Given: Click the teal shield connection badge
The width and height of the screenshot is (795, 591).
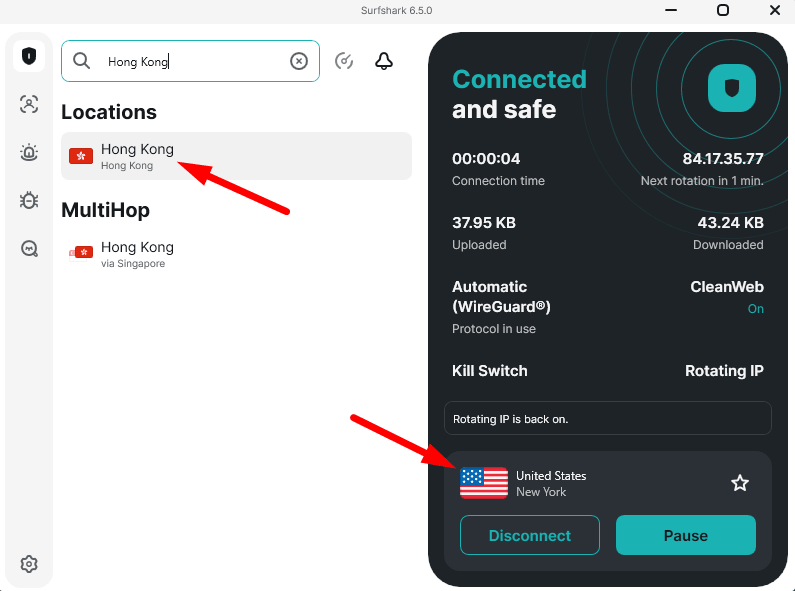Looking at the screenshot, I should coord(732,88).
